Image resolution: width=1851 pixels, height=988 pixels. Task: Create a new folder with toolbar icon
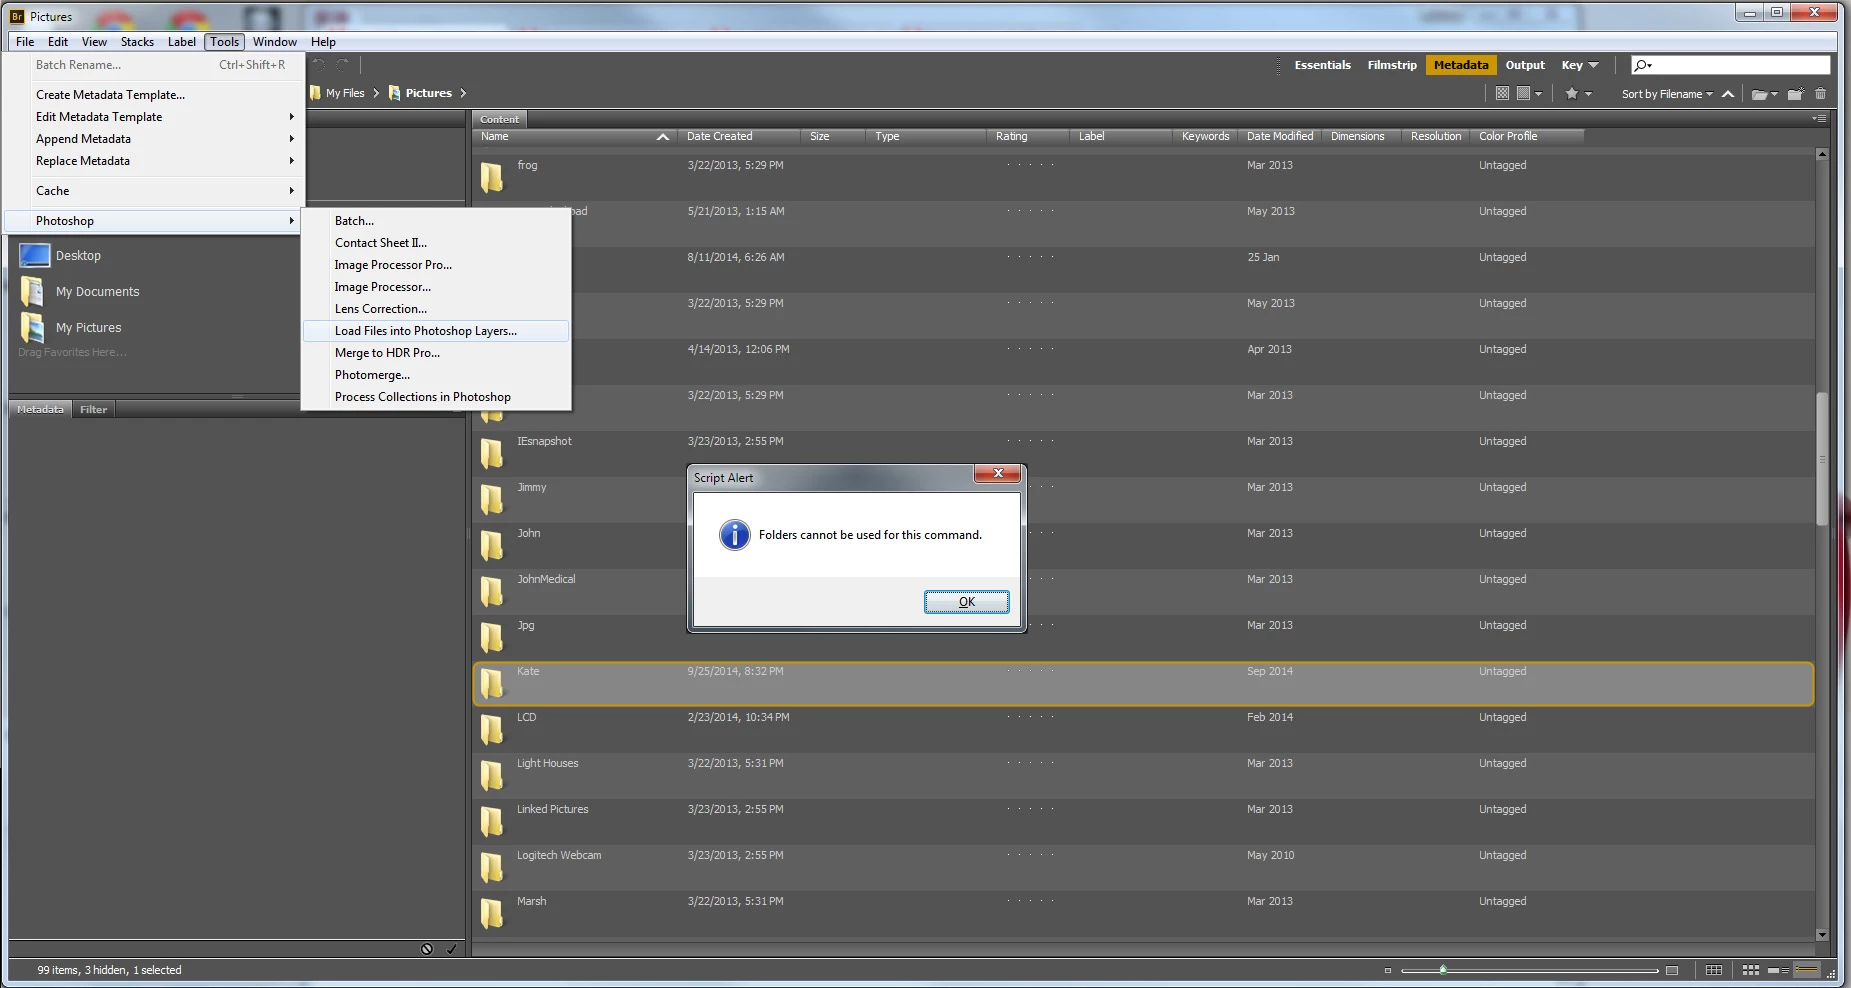pyautogui.click(x=1796, y=94)
